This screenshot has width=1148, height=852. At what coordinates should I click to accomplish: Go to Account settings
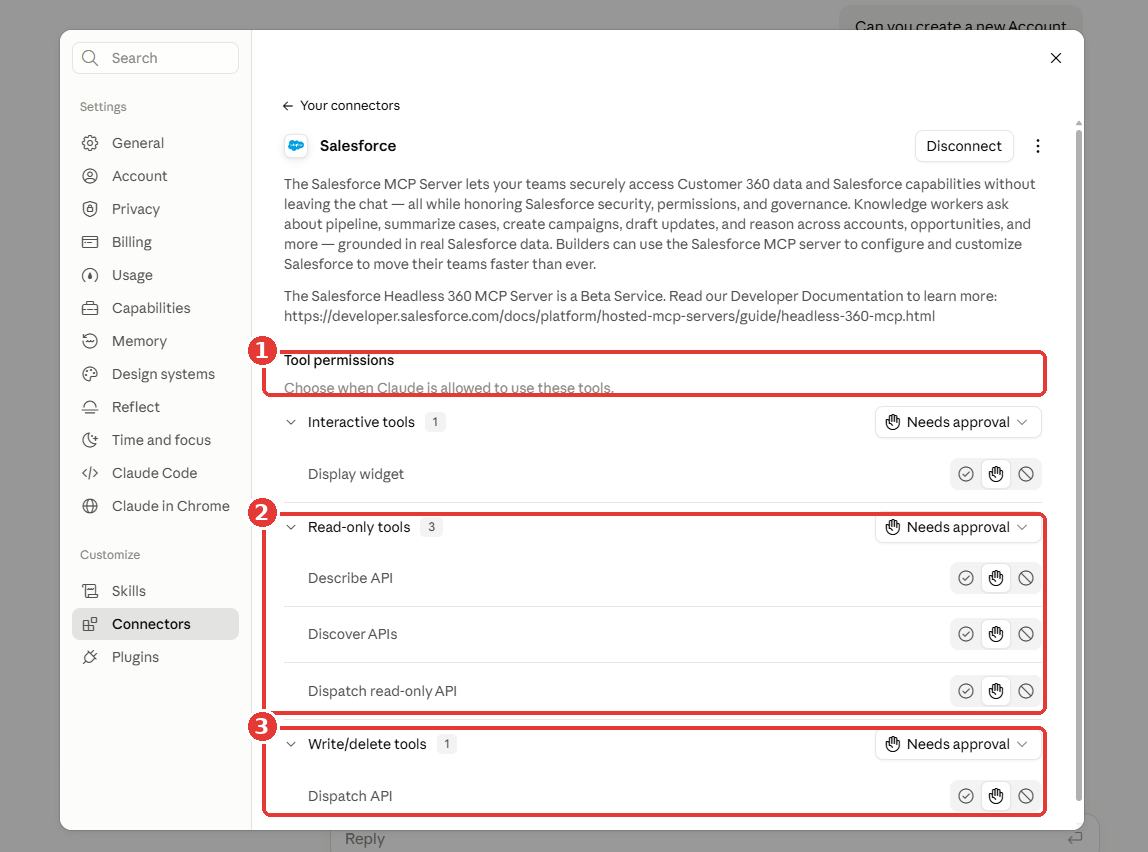pos(155,176)
